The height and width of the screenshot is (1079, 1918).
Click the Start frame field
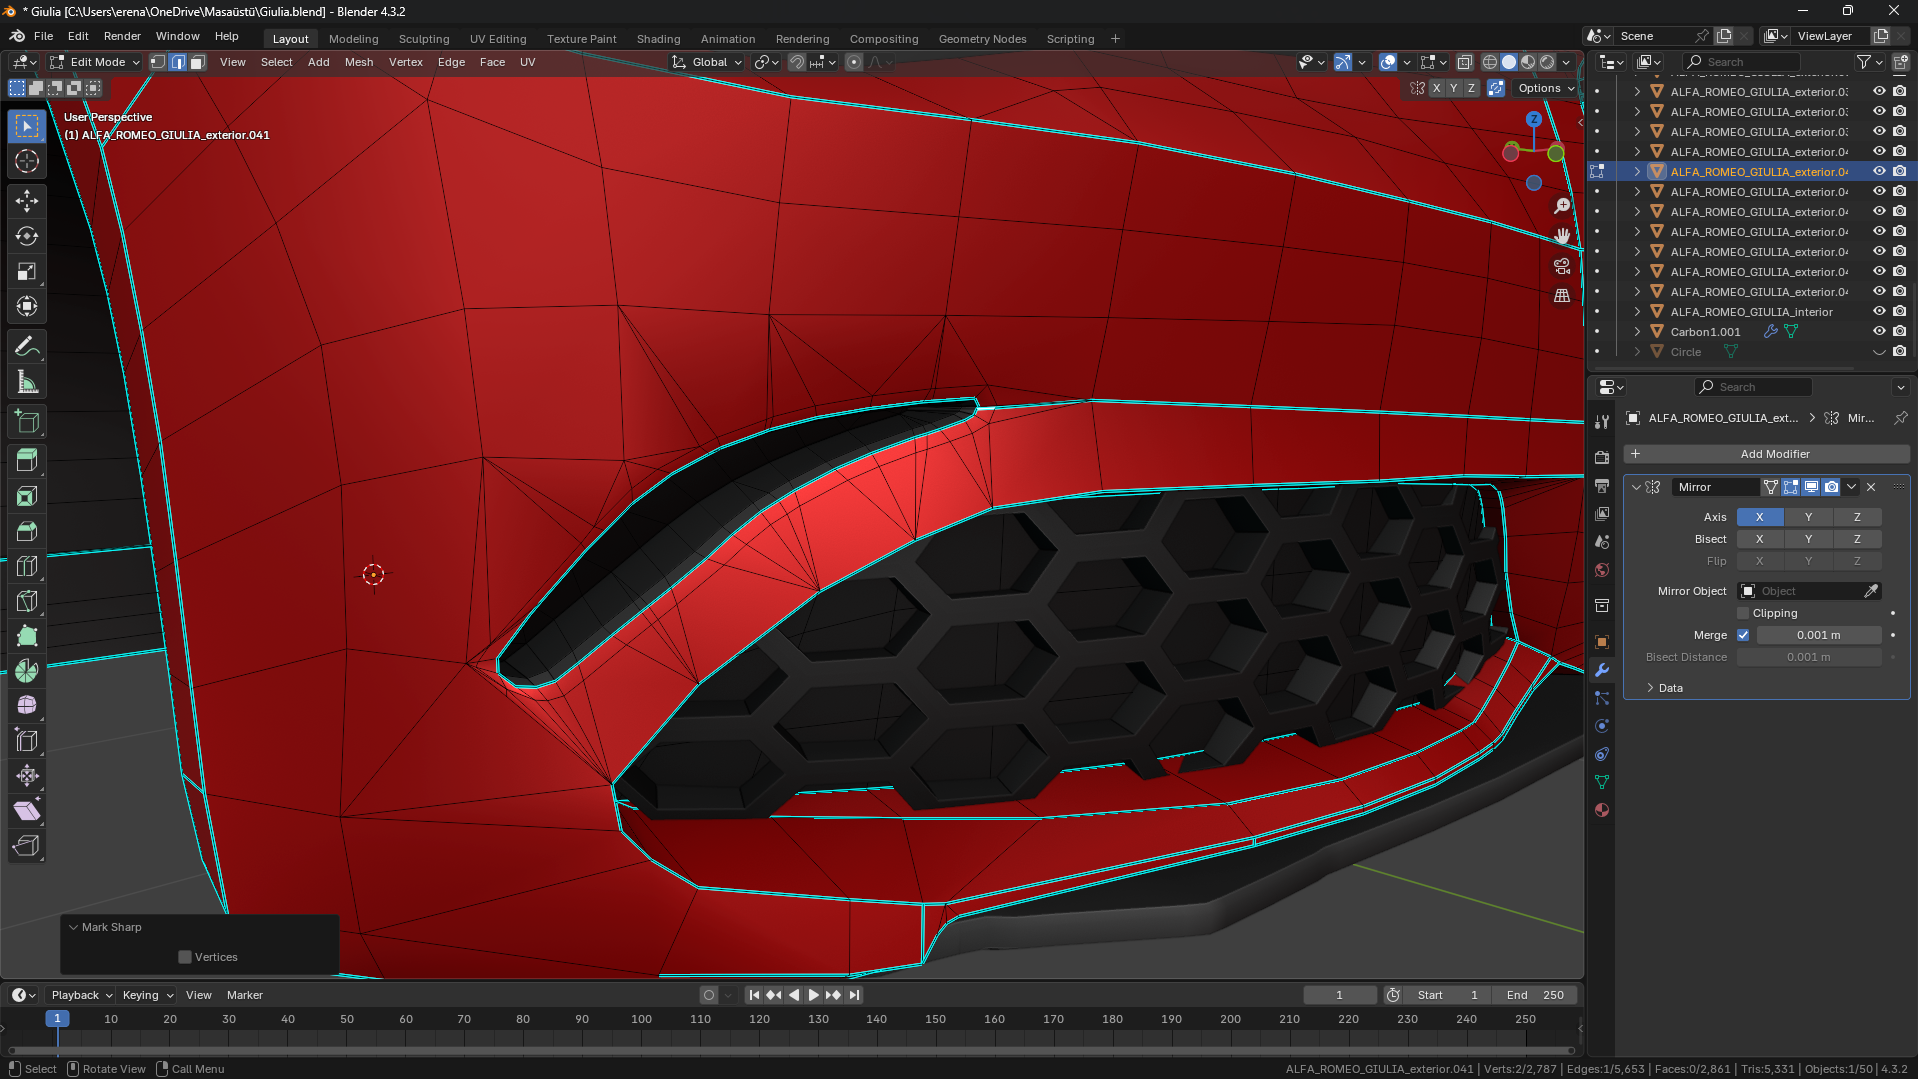1447,995
